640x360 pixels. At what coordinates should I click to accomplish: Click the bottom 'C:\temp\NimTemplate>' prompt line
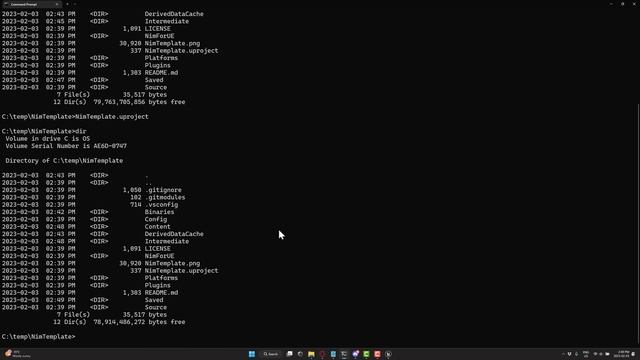pos(38,337)
